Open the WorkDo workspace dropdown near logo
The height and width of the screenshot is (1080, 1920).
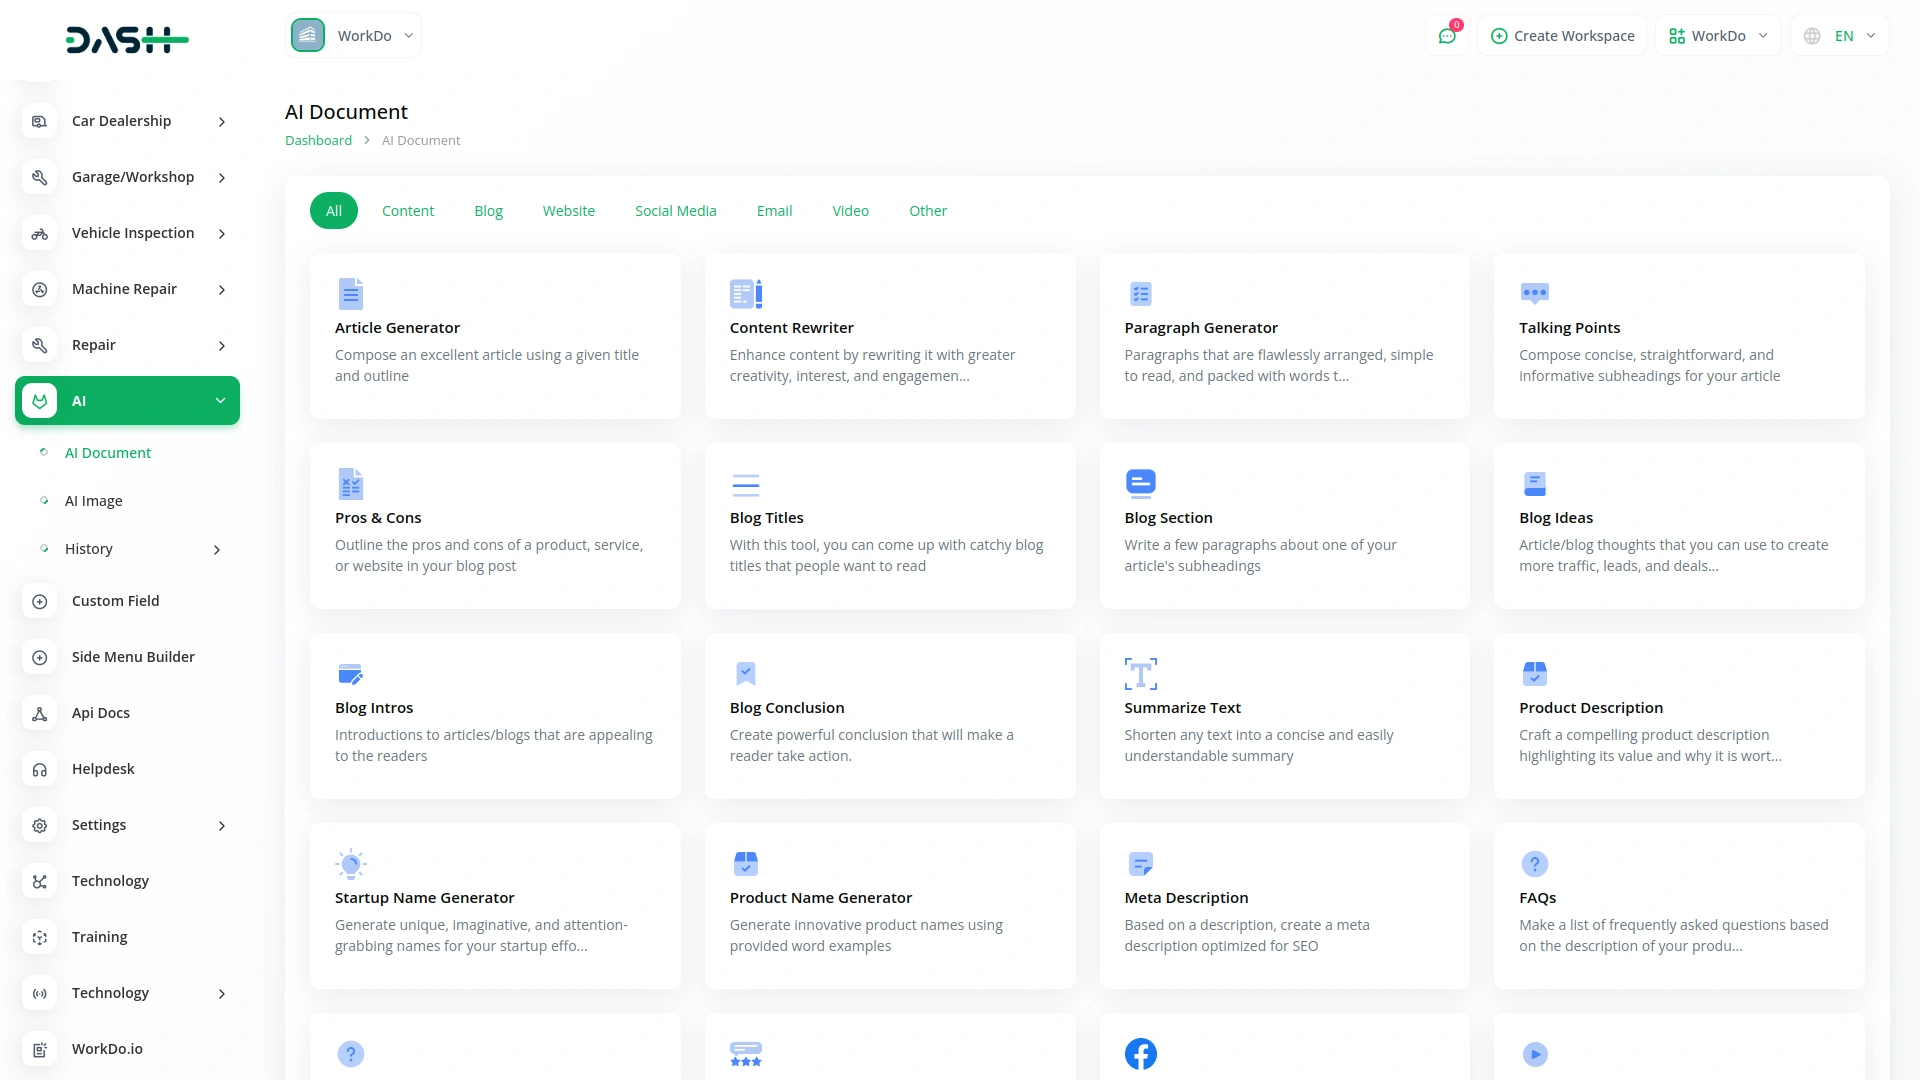coord(354,36)
